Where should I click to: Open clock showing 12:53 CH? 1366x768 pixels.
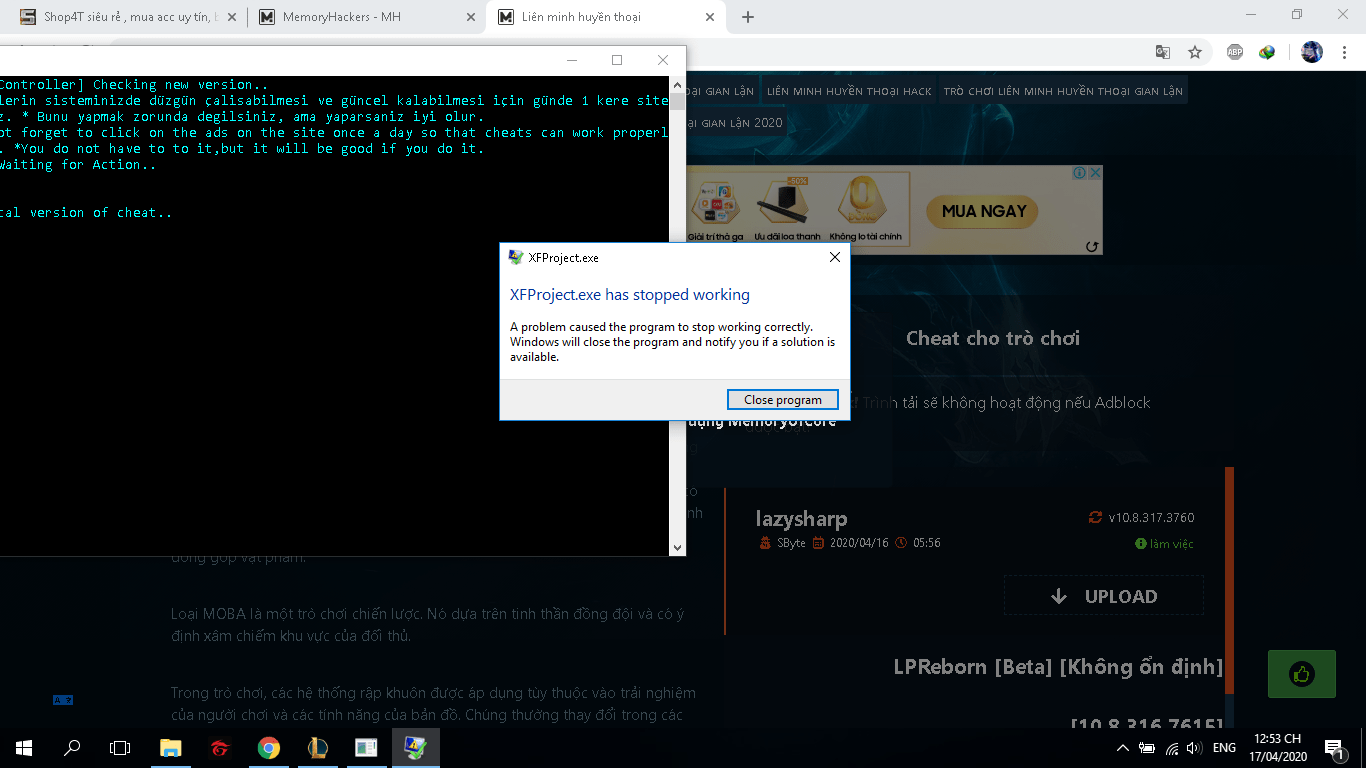click(x=1276, y=748)
